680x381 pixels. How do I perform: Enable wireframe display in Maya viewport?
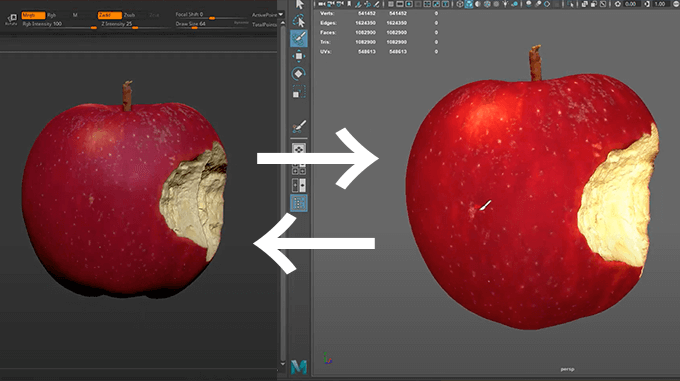pos(460,4)
